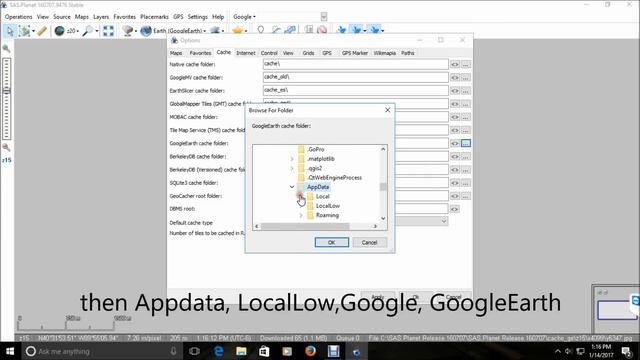Switch to the Maps tab in Options

[x=176, y=53]
